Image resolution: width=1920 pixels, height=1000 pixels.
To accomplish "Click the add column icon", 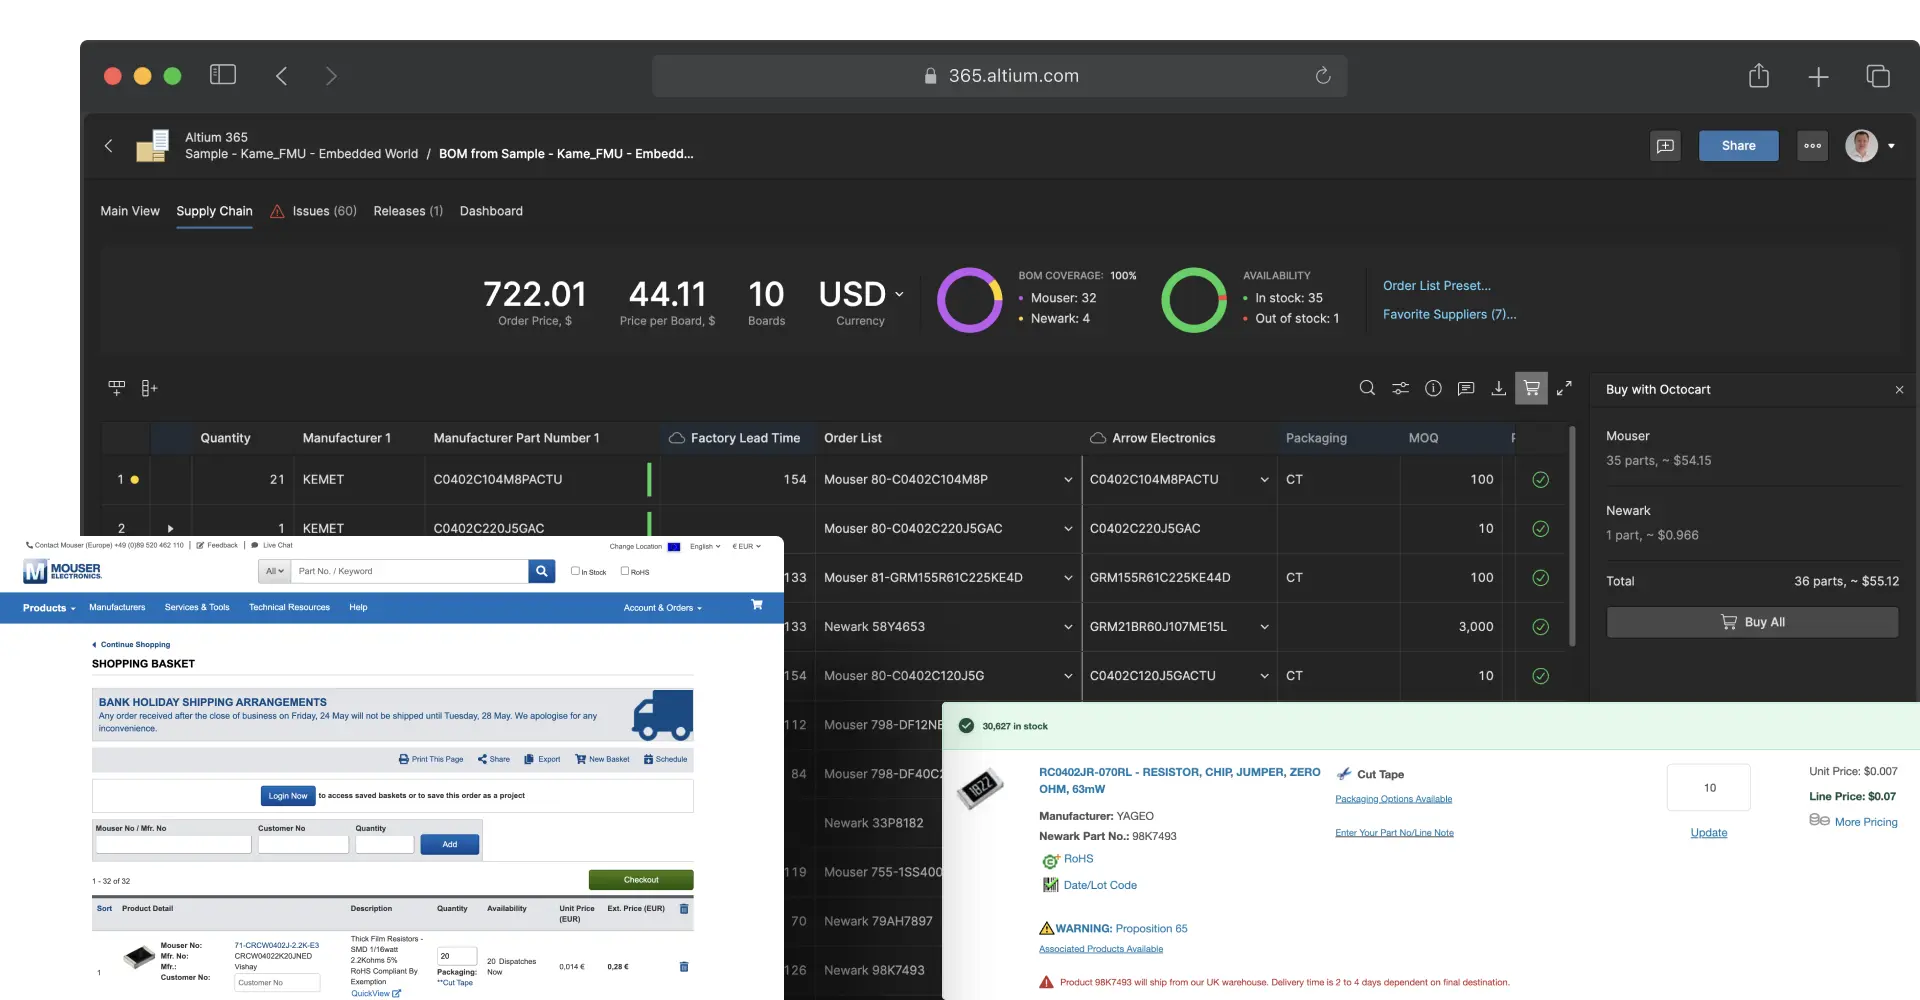I will 149,388.
